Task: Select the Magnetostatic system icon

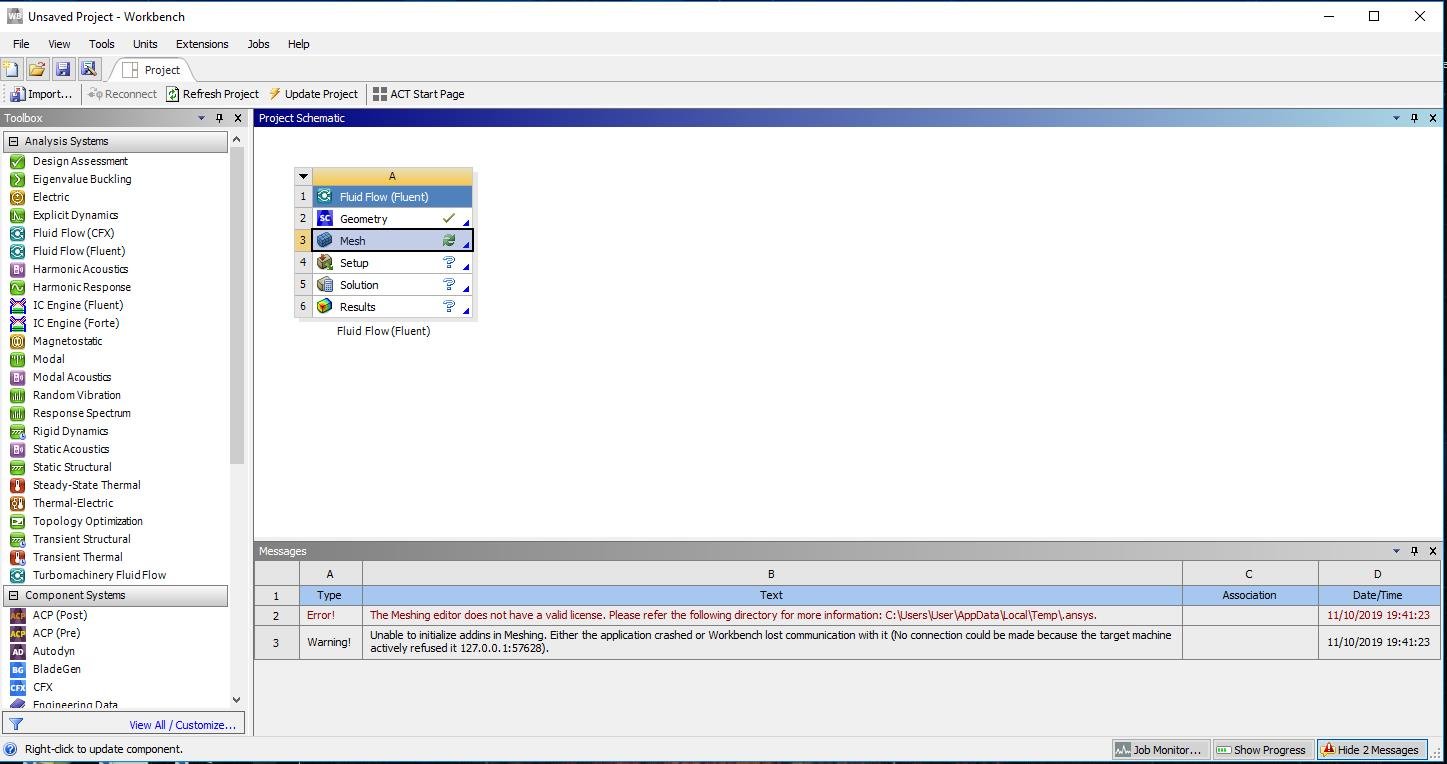Action: pos(17,341)
